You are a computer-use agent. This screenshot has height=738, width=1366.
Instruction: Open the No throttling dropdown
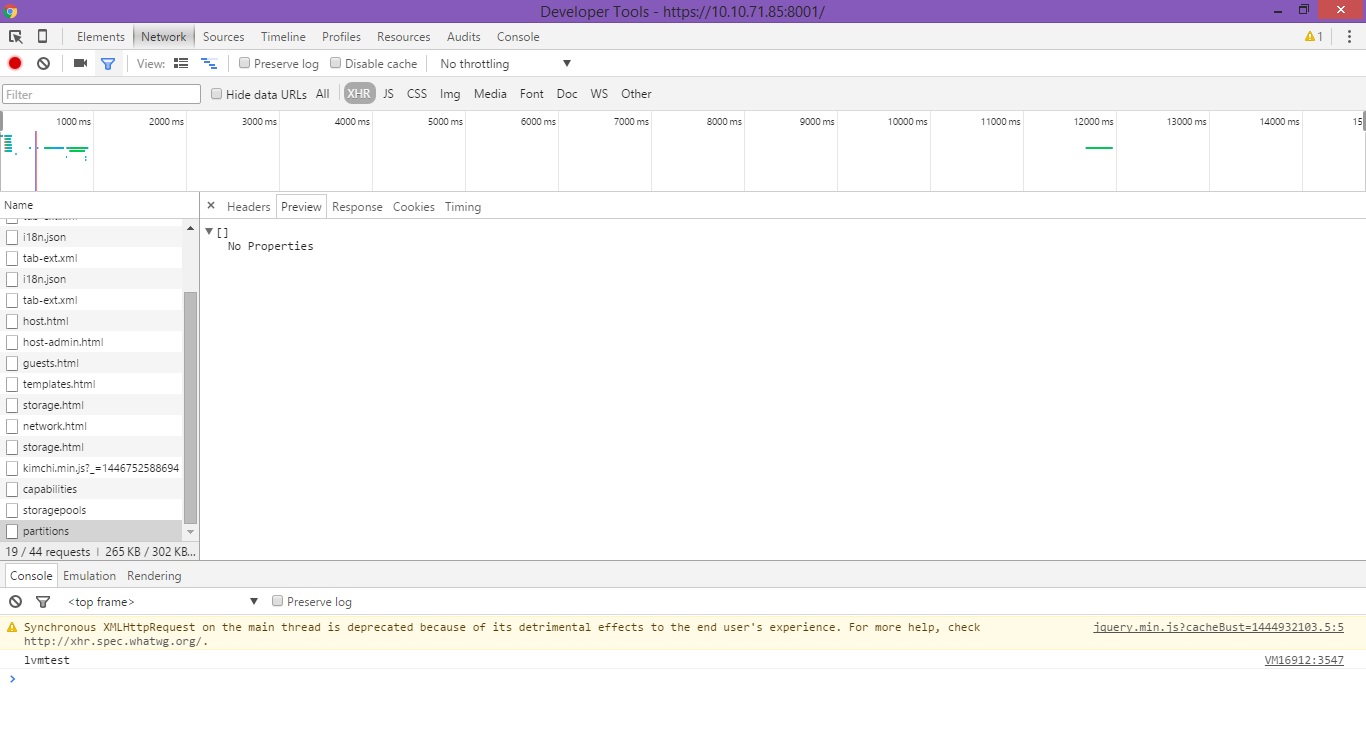tap(505, 64)
